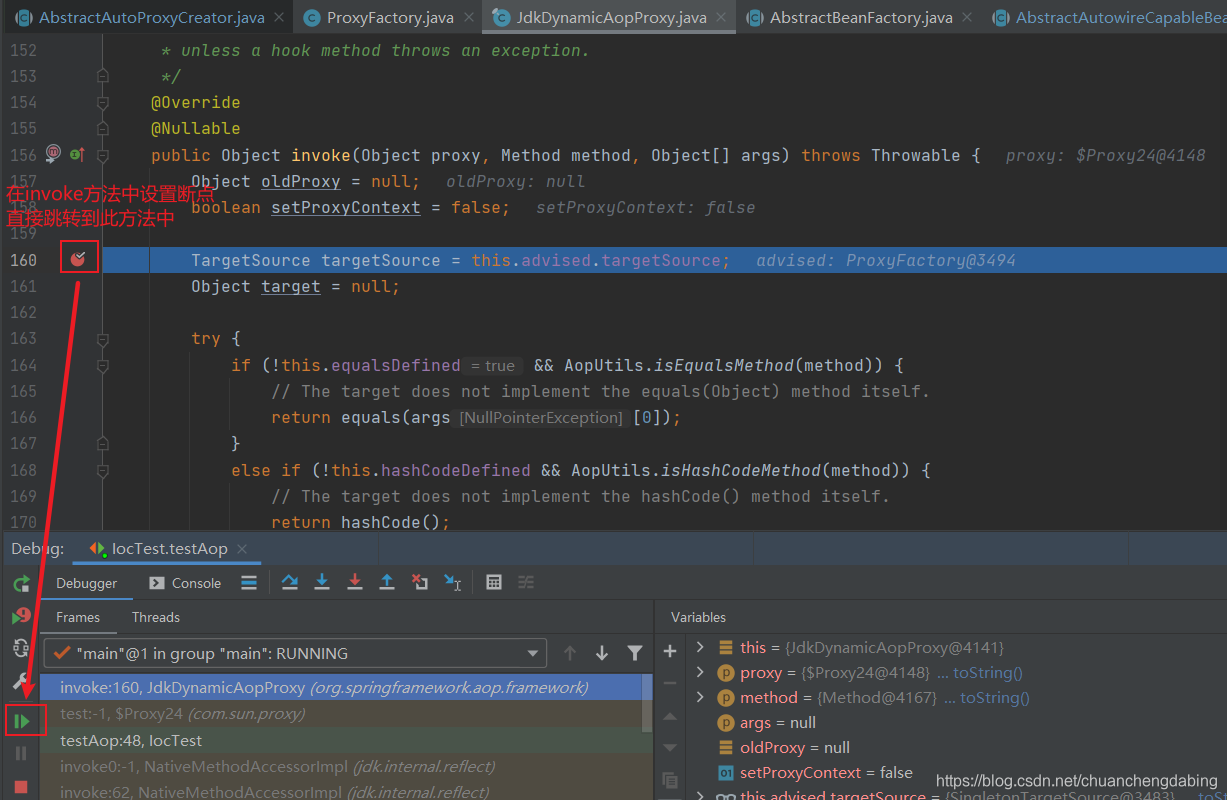Collapse comment fold marker at line 153
Viewport: 1227px width, 800px height.
[102, 76]
